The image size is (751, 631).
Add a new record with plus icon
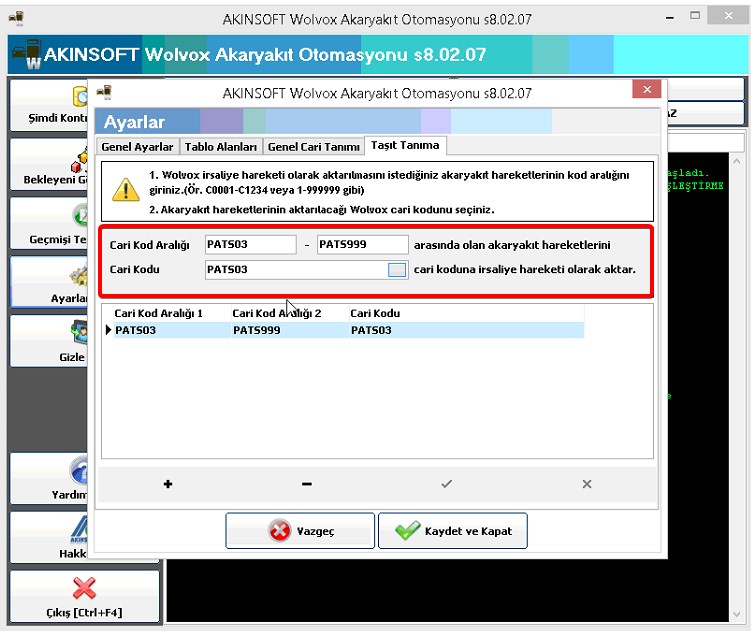point(168,484)
